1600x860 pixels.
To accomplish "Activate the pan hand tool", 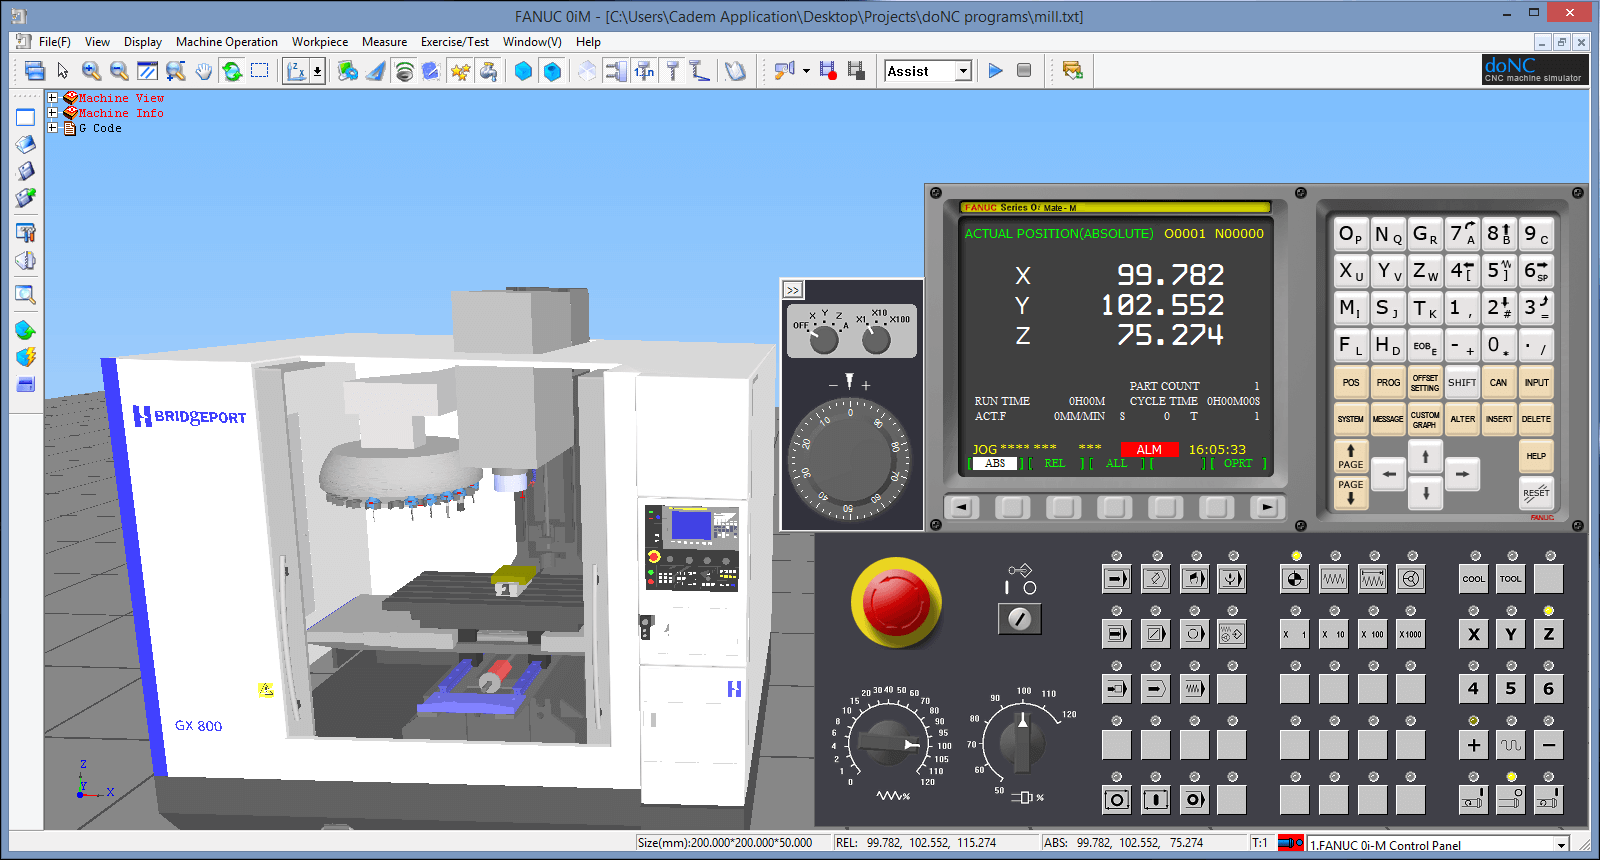I will (x=204, y=71).
